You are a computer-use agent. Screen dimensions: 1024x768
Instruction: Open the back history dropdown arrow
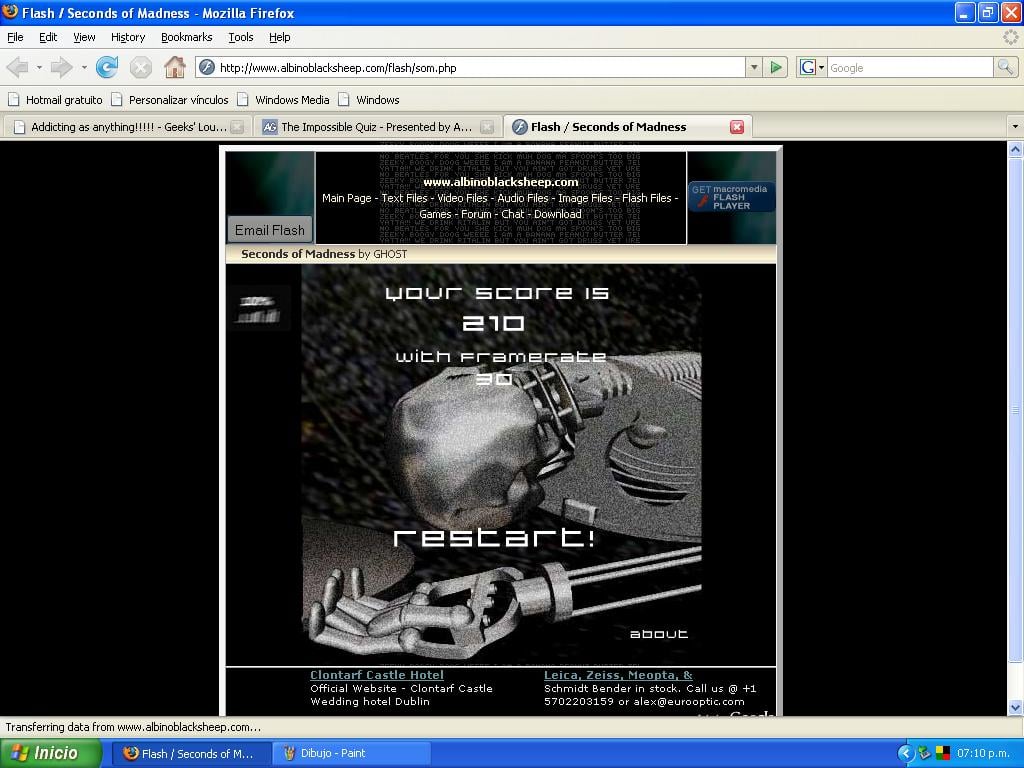pyautogui.click(x=39, y=67)
